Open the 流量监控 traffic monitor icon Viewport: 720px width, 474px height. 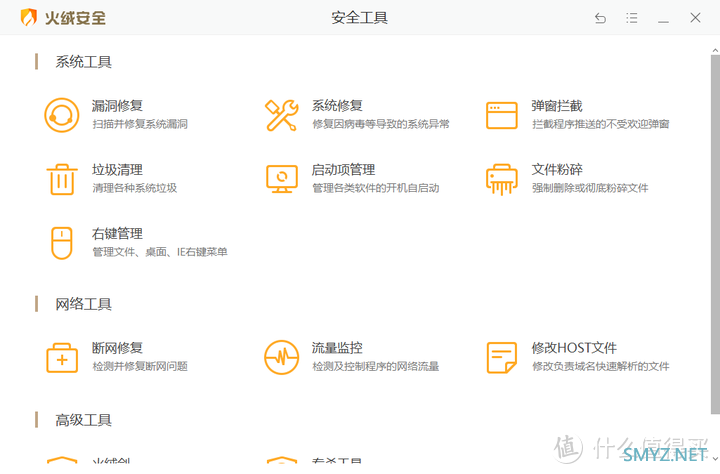point(281,357)
